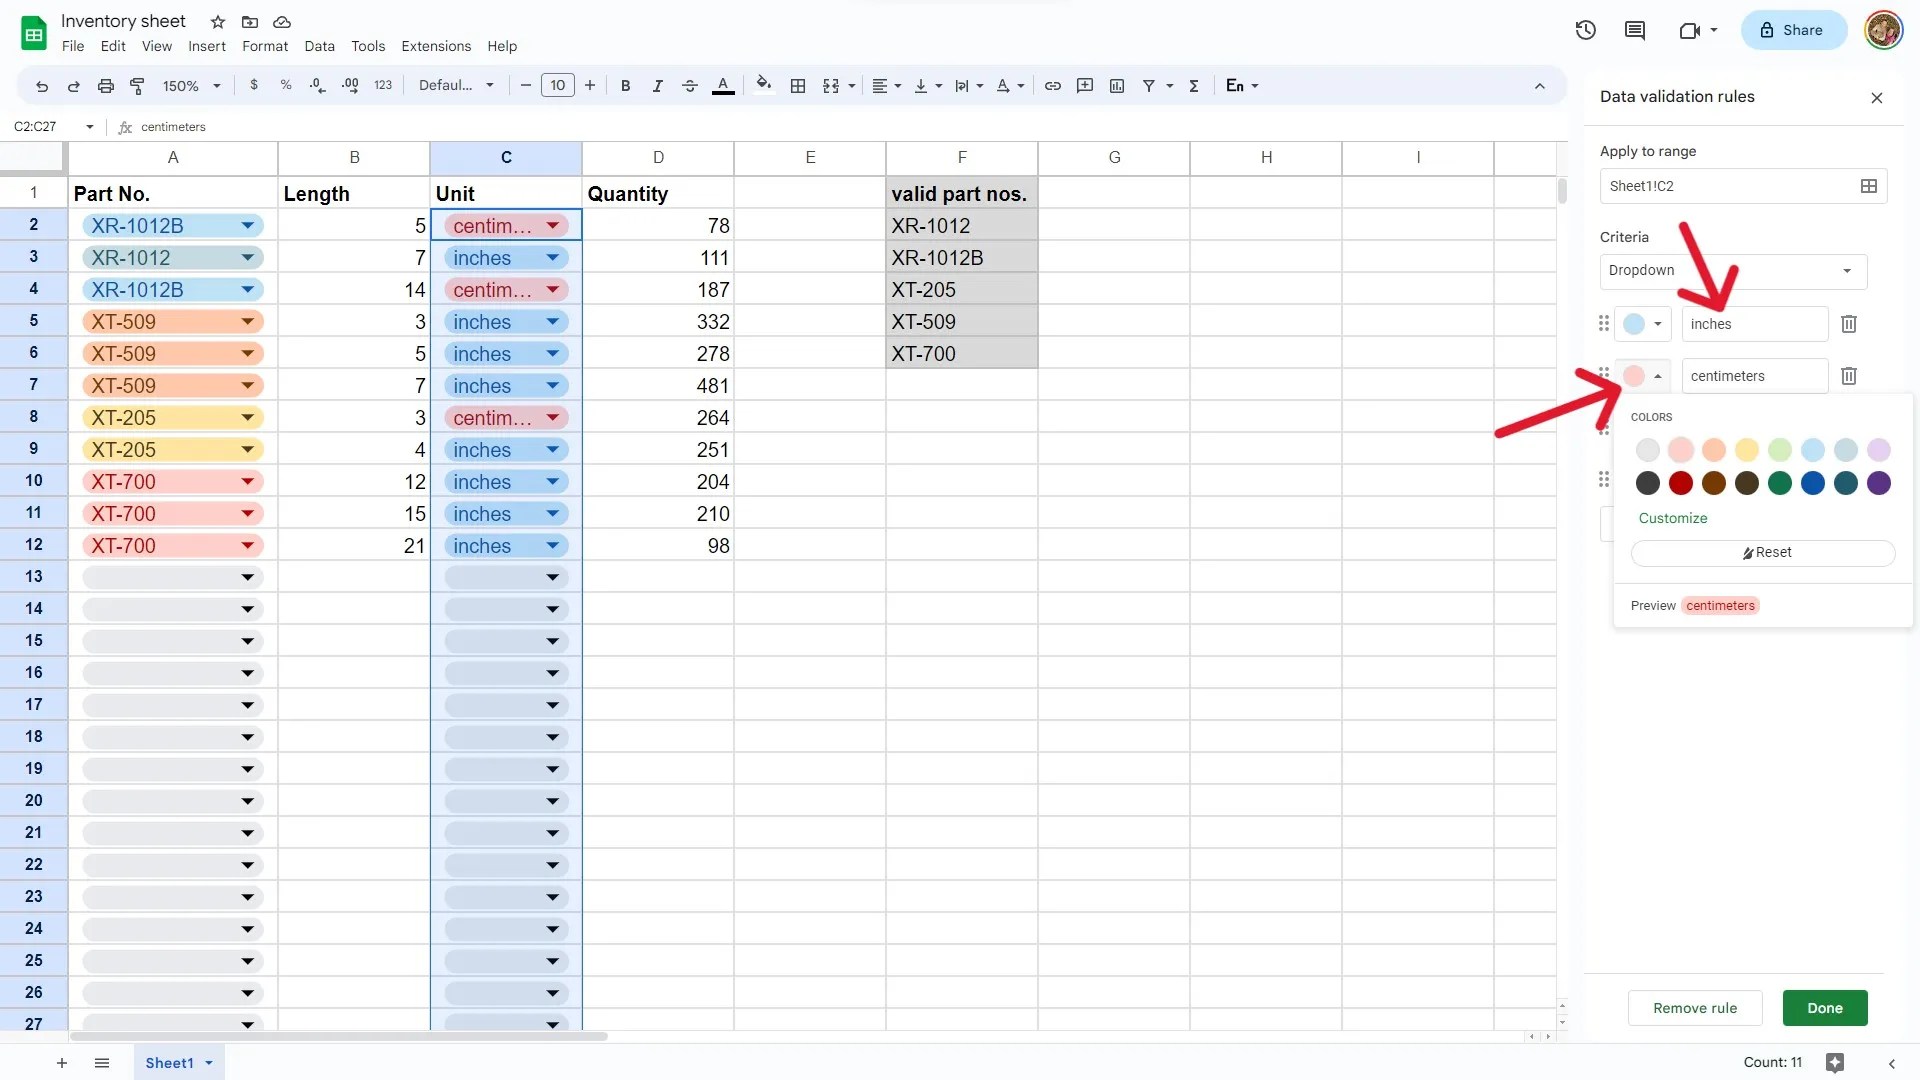
Task: Open the Extensions menu
Action: [x=435, y=46]
